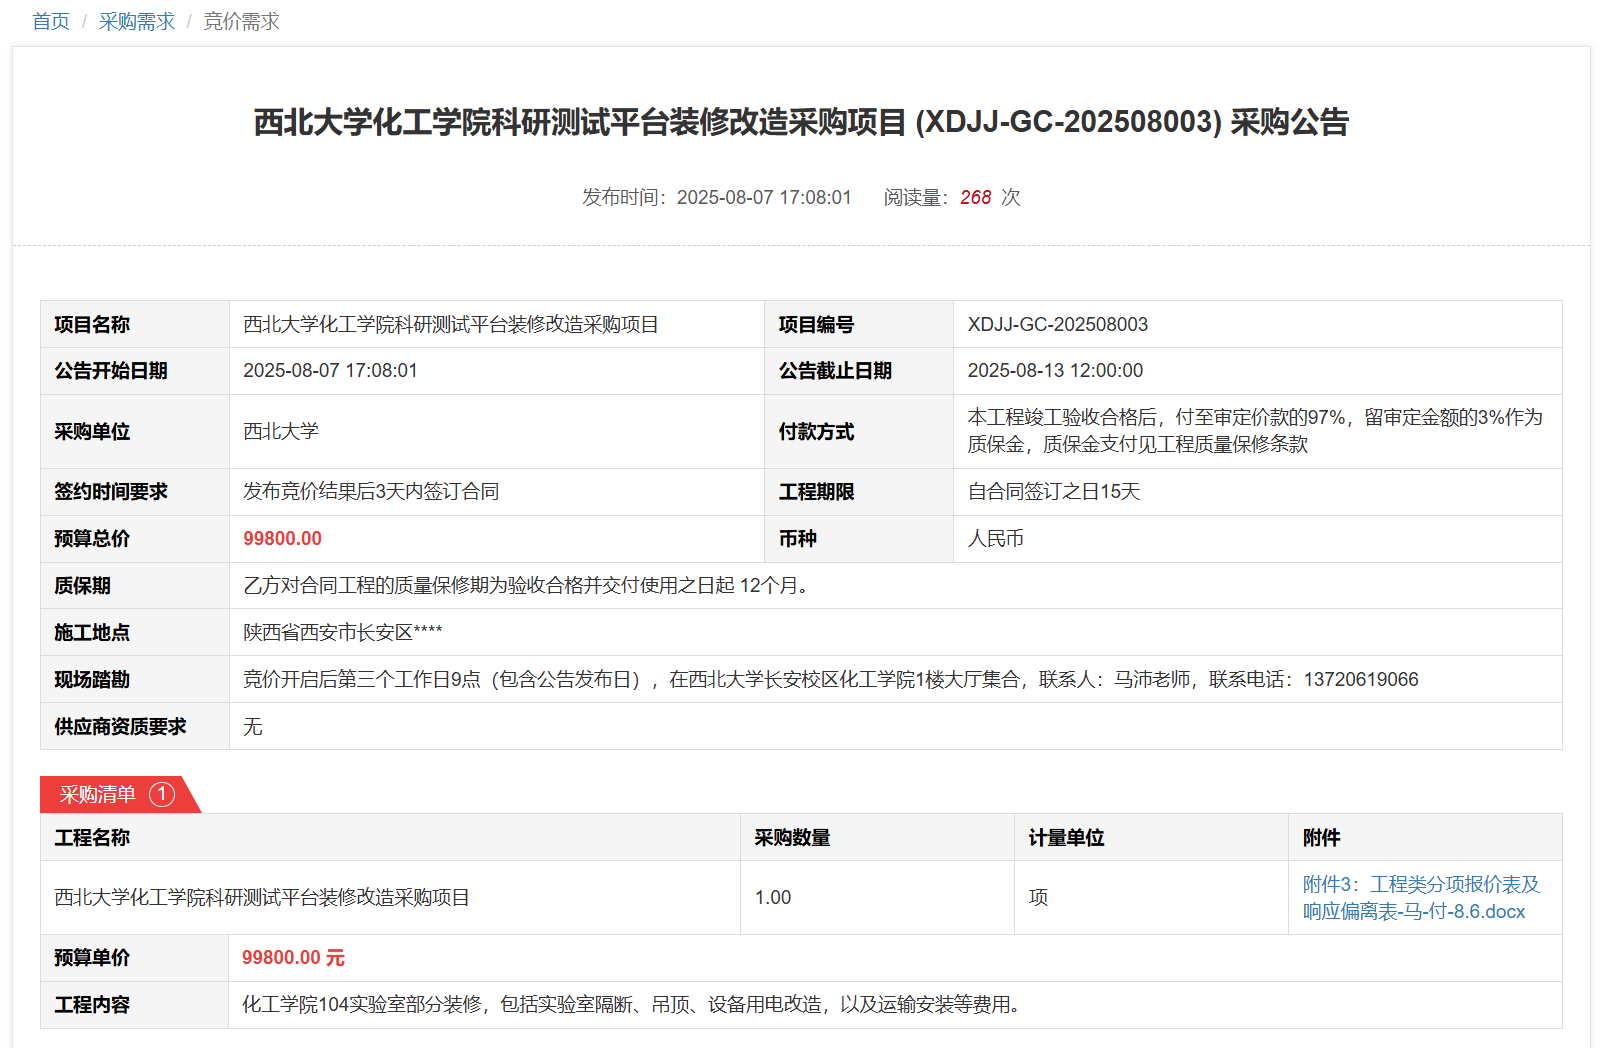Open the 采购需求 breadcrumb link
The height and width of the screenshot is (1048, 1621).
pyautogui.click(x=137, y=22)
